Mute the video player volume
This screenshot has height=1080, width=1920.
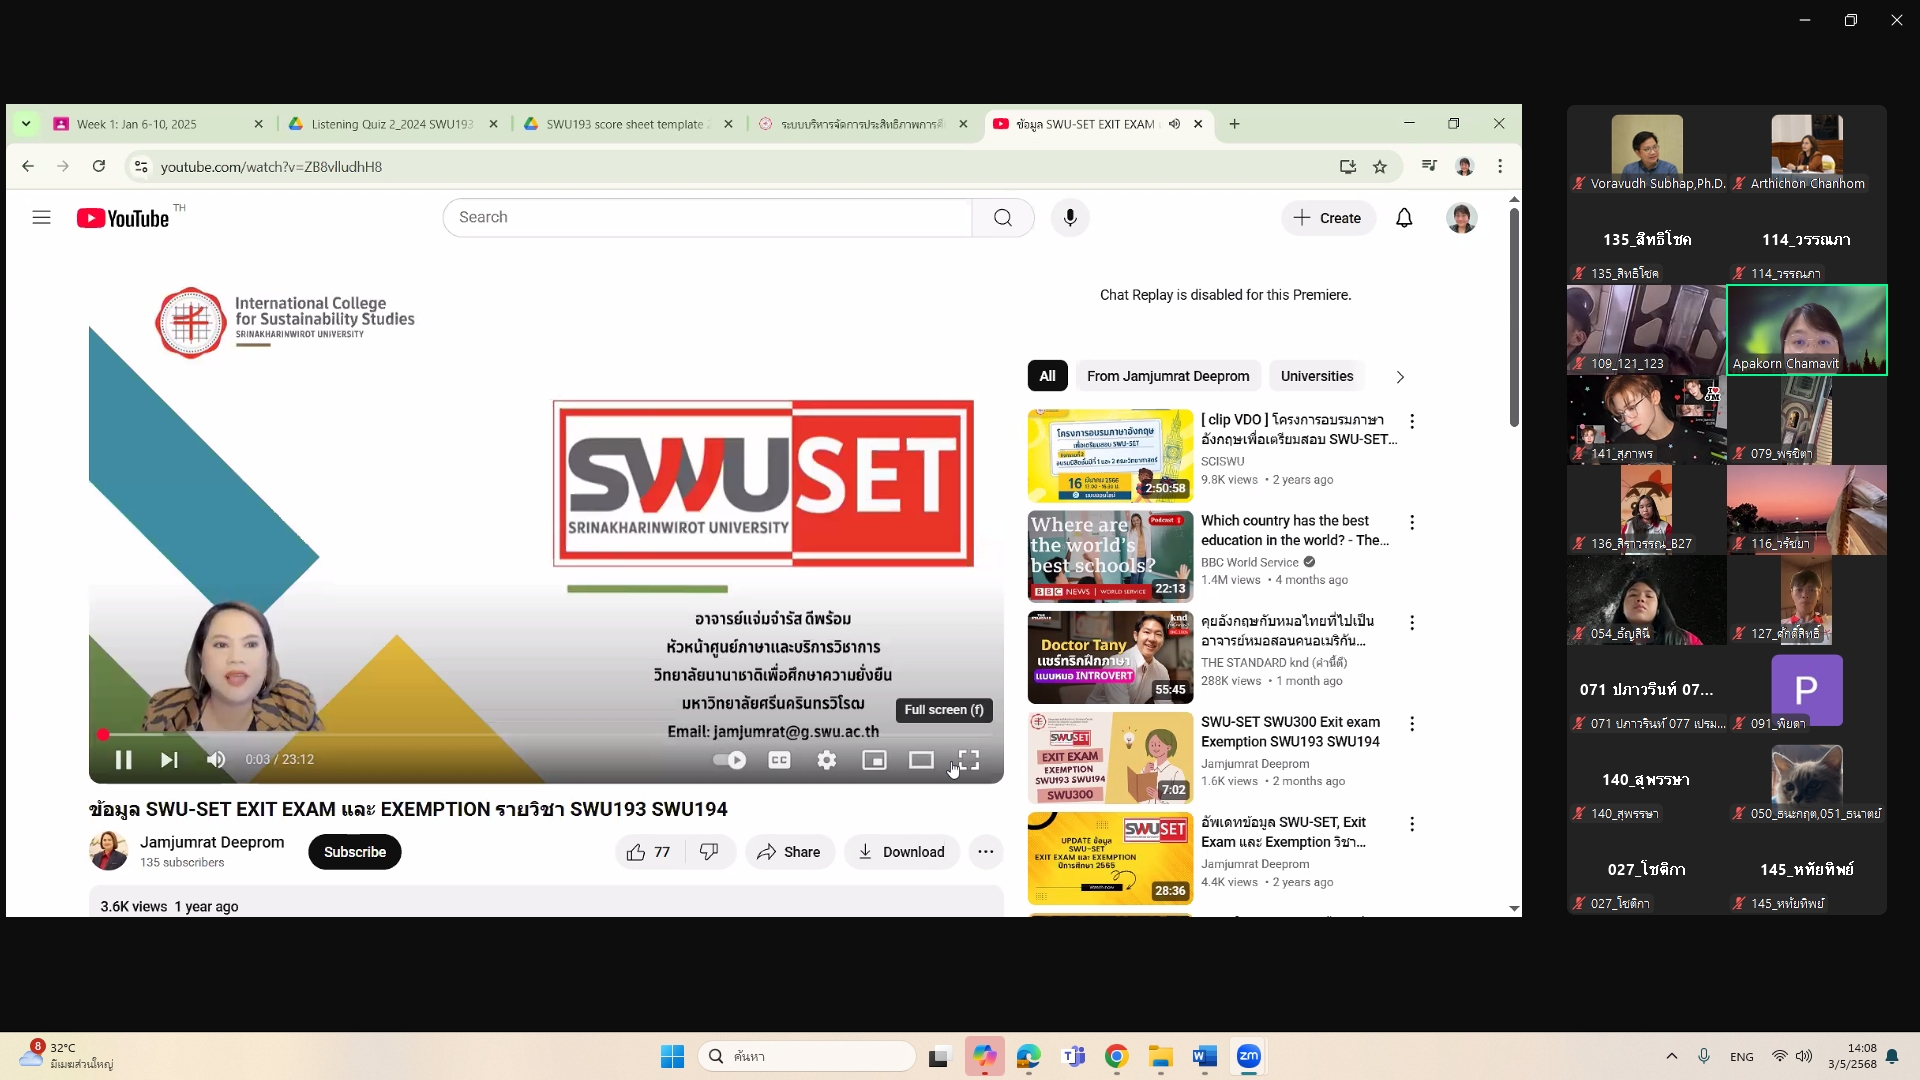click(216, 760)
